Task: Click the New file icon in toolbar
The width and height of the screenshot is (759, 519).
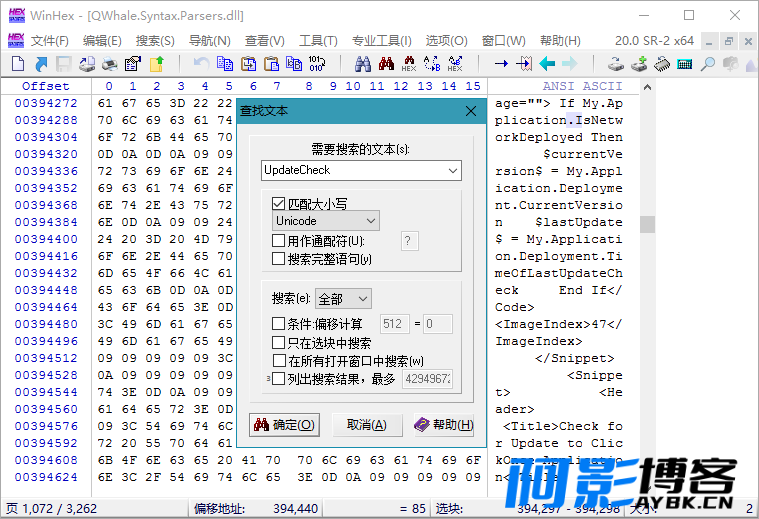Action: point(17,64)
